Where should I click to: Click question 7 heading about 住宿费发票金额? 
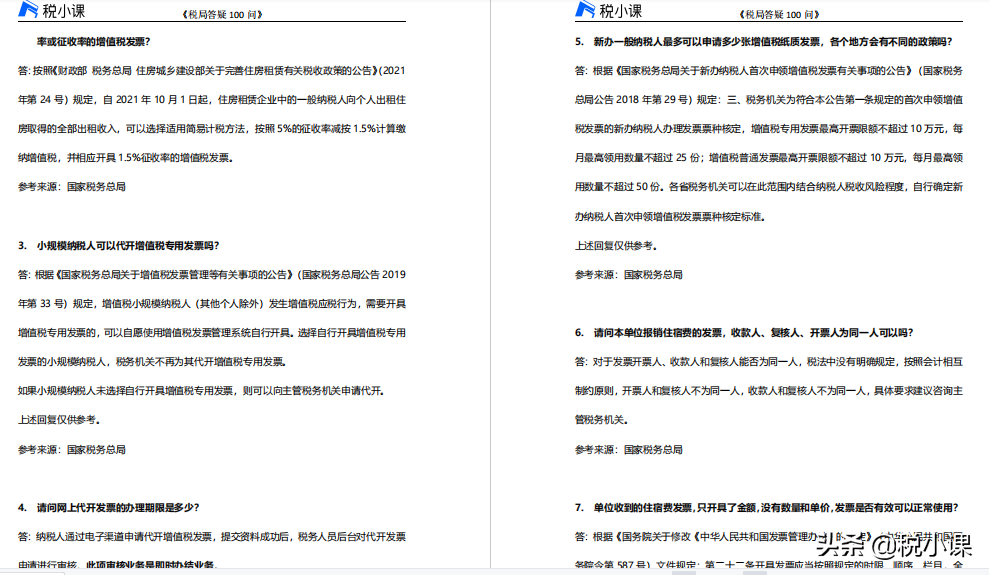coord(766,507)
